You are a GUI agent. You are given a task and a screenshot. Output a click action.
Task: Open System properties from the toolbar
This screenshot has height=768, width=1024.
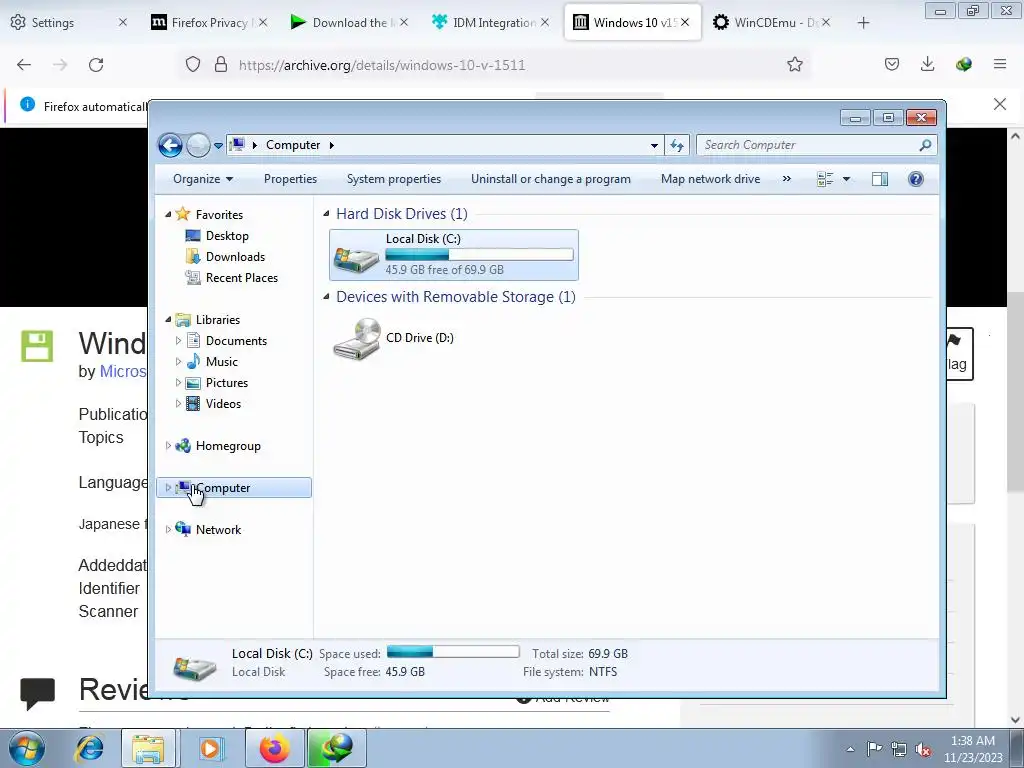tap(394, 179)
